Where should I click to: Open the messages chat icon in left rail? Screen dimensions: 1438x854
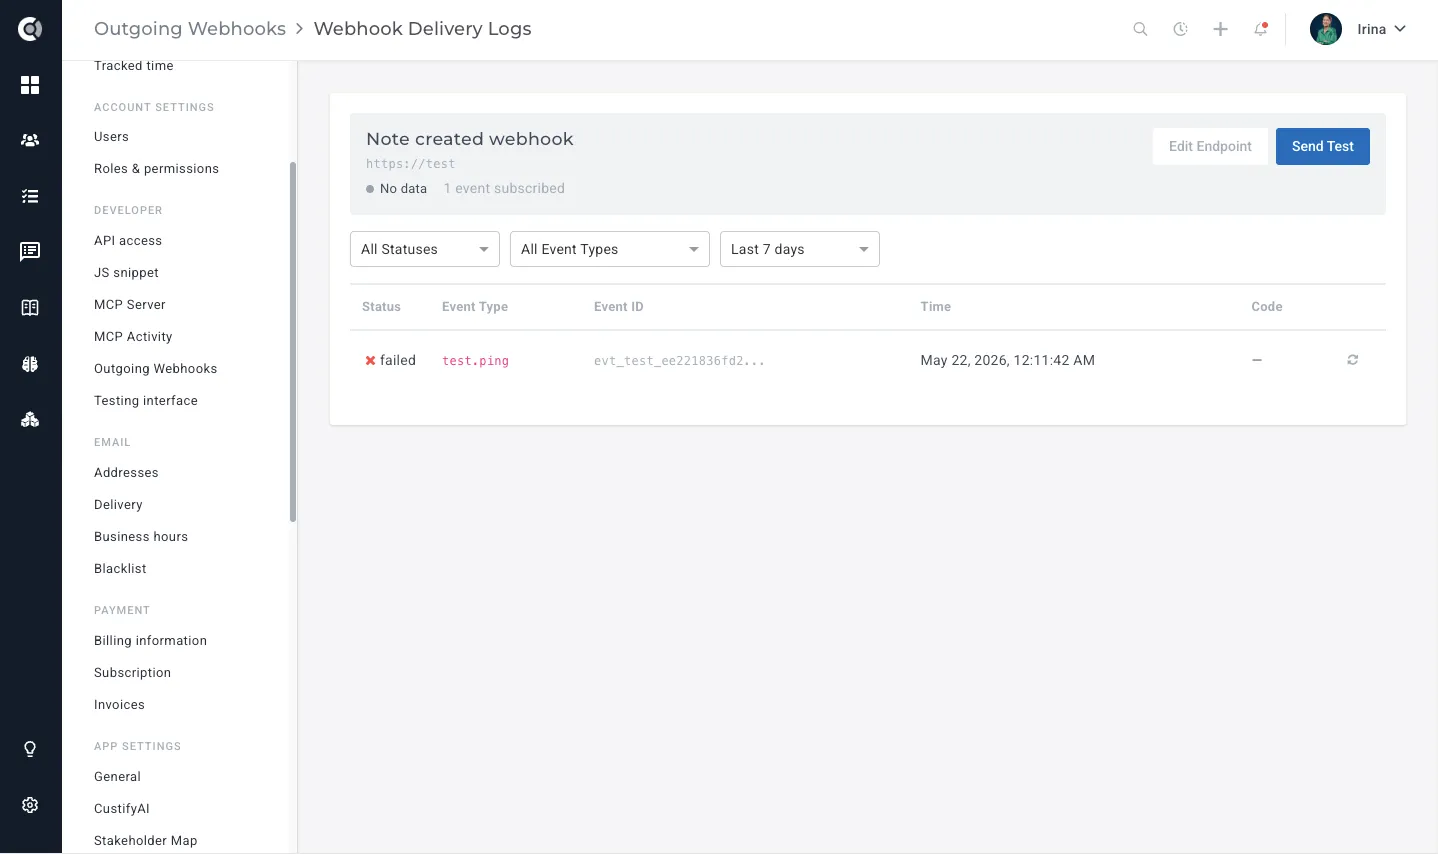click(x=30, y=251)
